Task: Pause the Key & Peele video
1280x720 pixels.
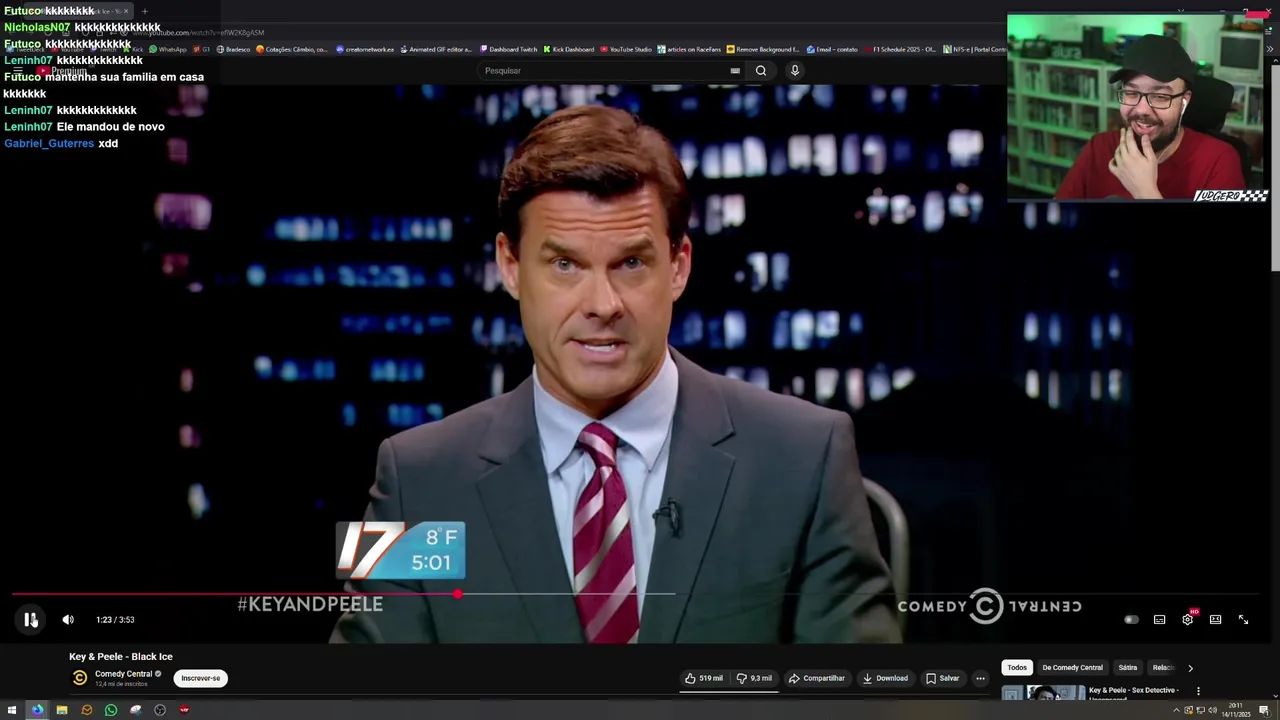Action: (x=30, y=619)
